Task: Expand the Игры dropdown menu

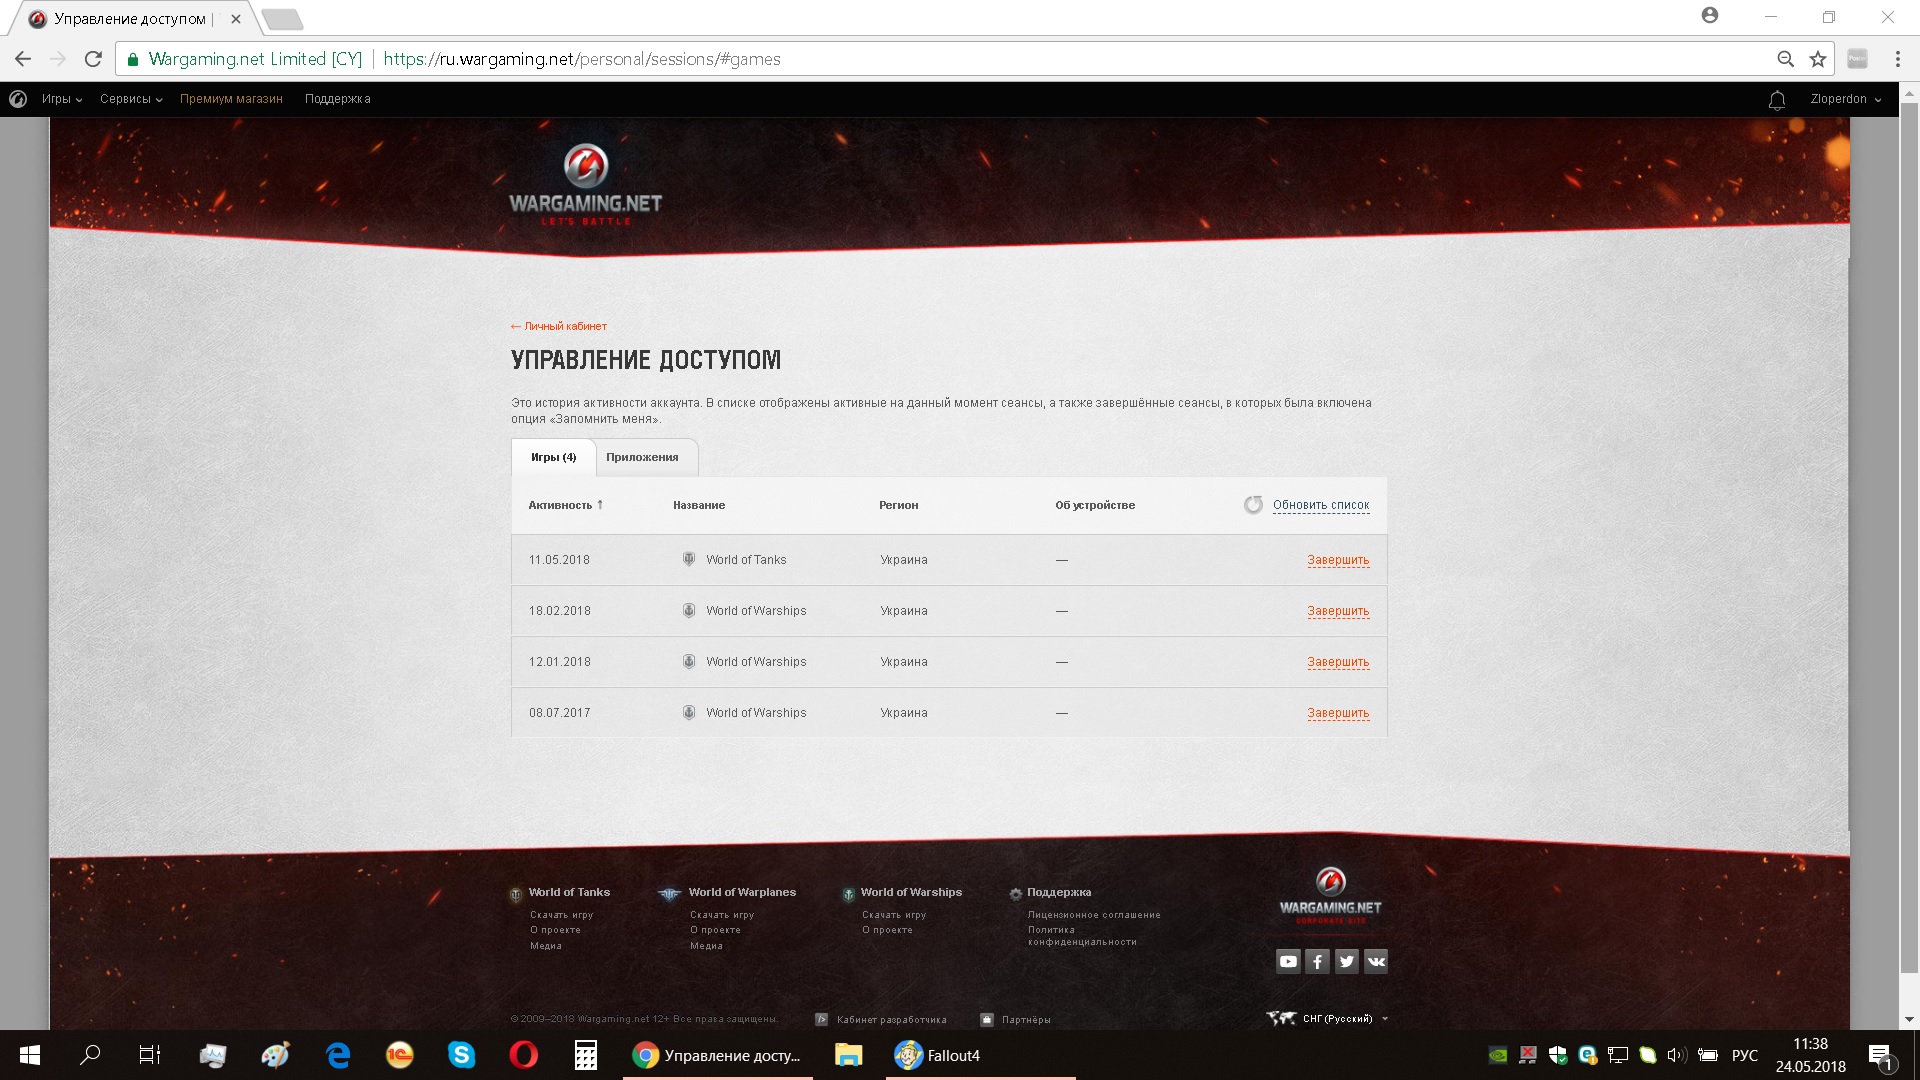Action: coord(62,99)
